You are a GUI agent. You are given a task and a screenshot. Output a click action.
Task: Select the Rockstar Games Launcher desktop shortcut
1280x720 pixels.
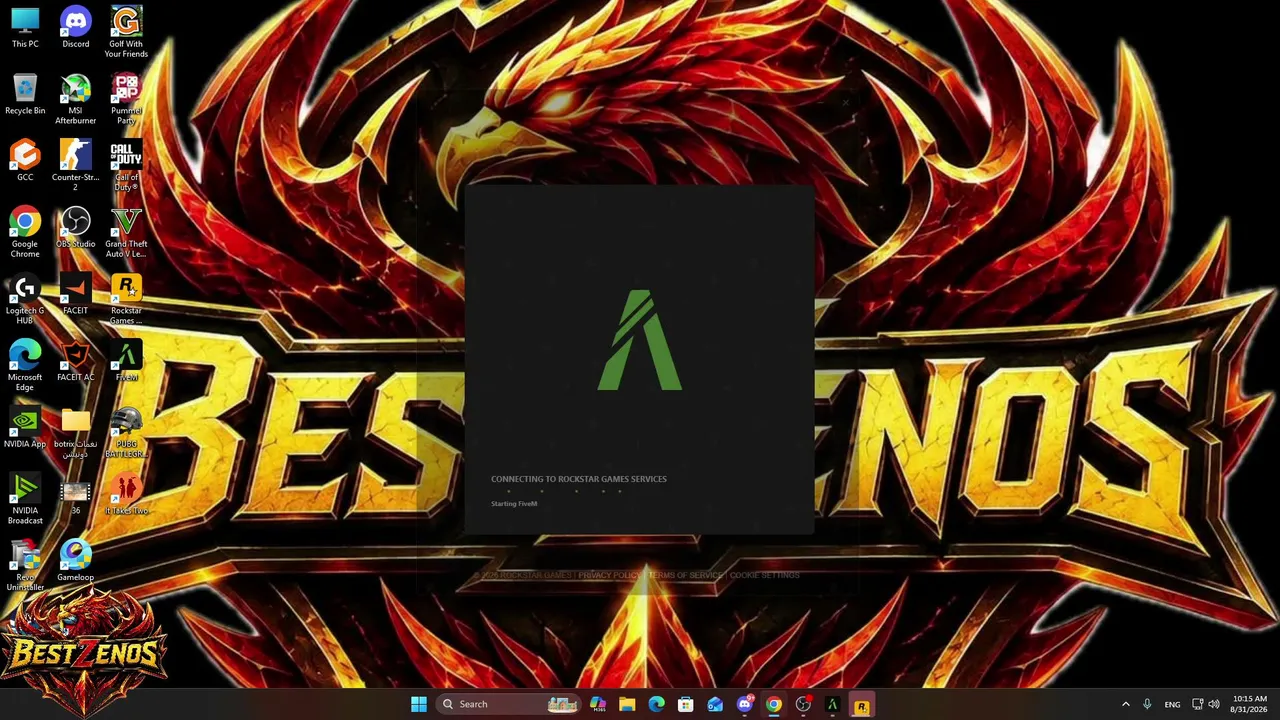[126, 299]
